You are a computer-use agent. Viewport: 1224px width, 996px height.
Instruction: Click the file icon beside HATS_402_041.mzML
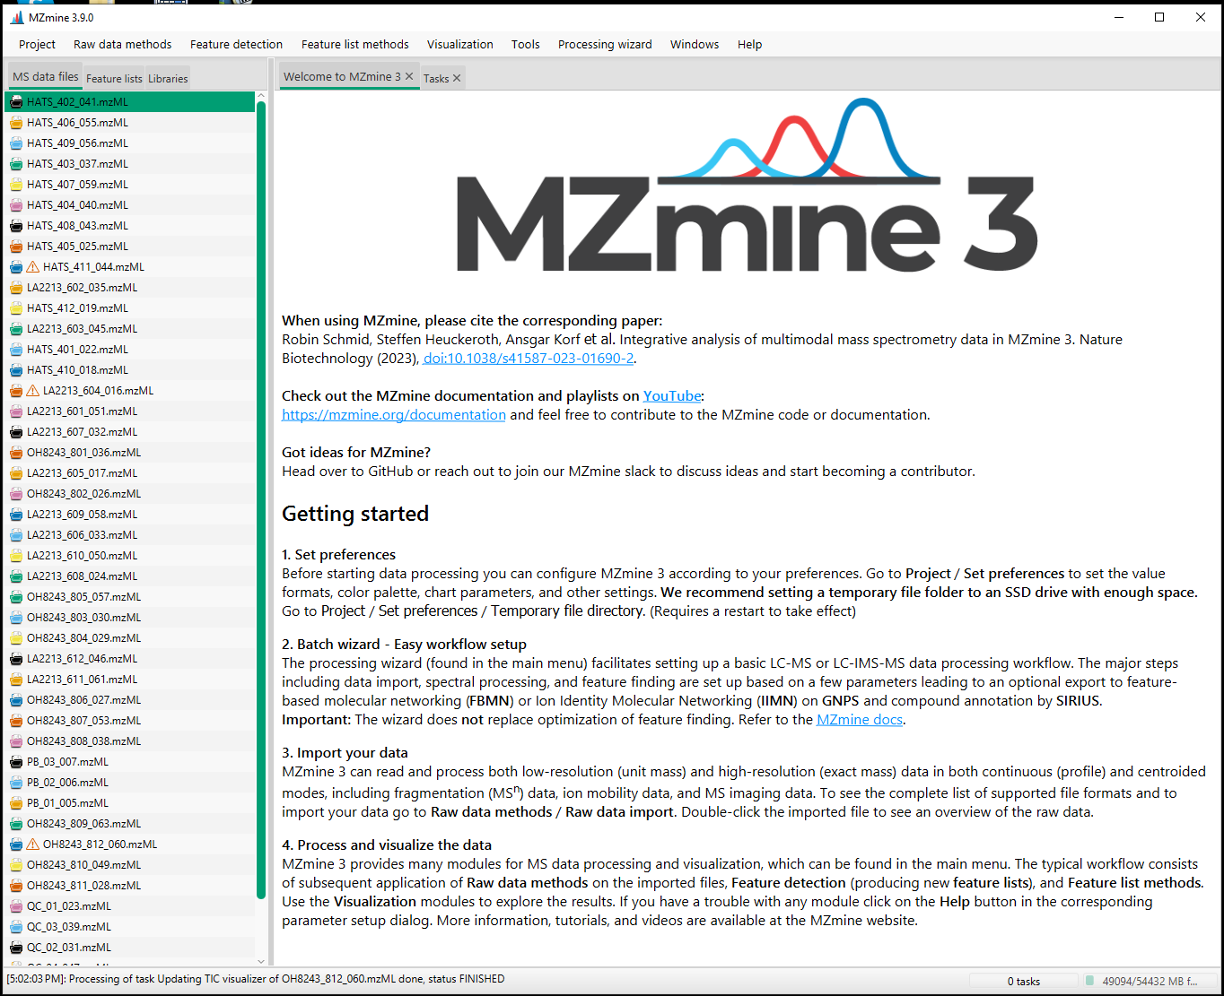point(16,102)
